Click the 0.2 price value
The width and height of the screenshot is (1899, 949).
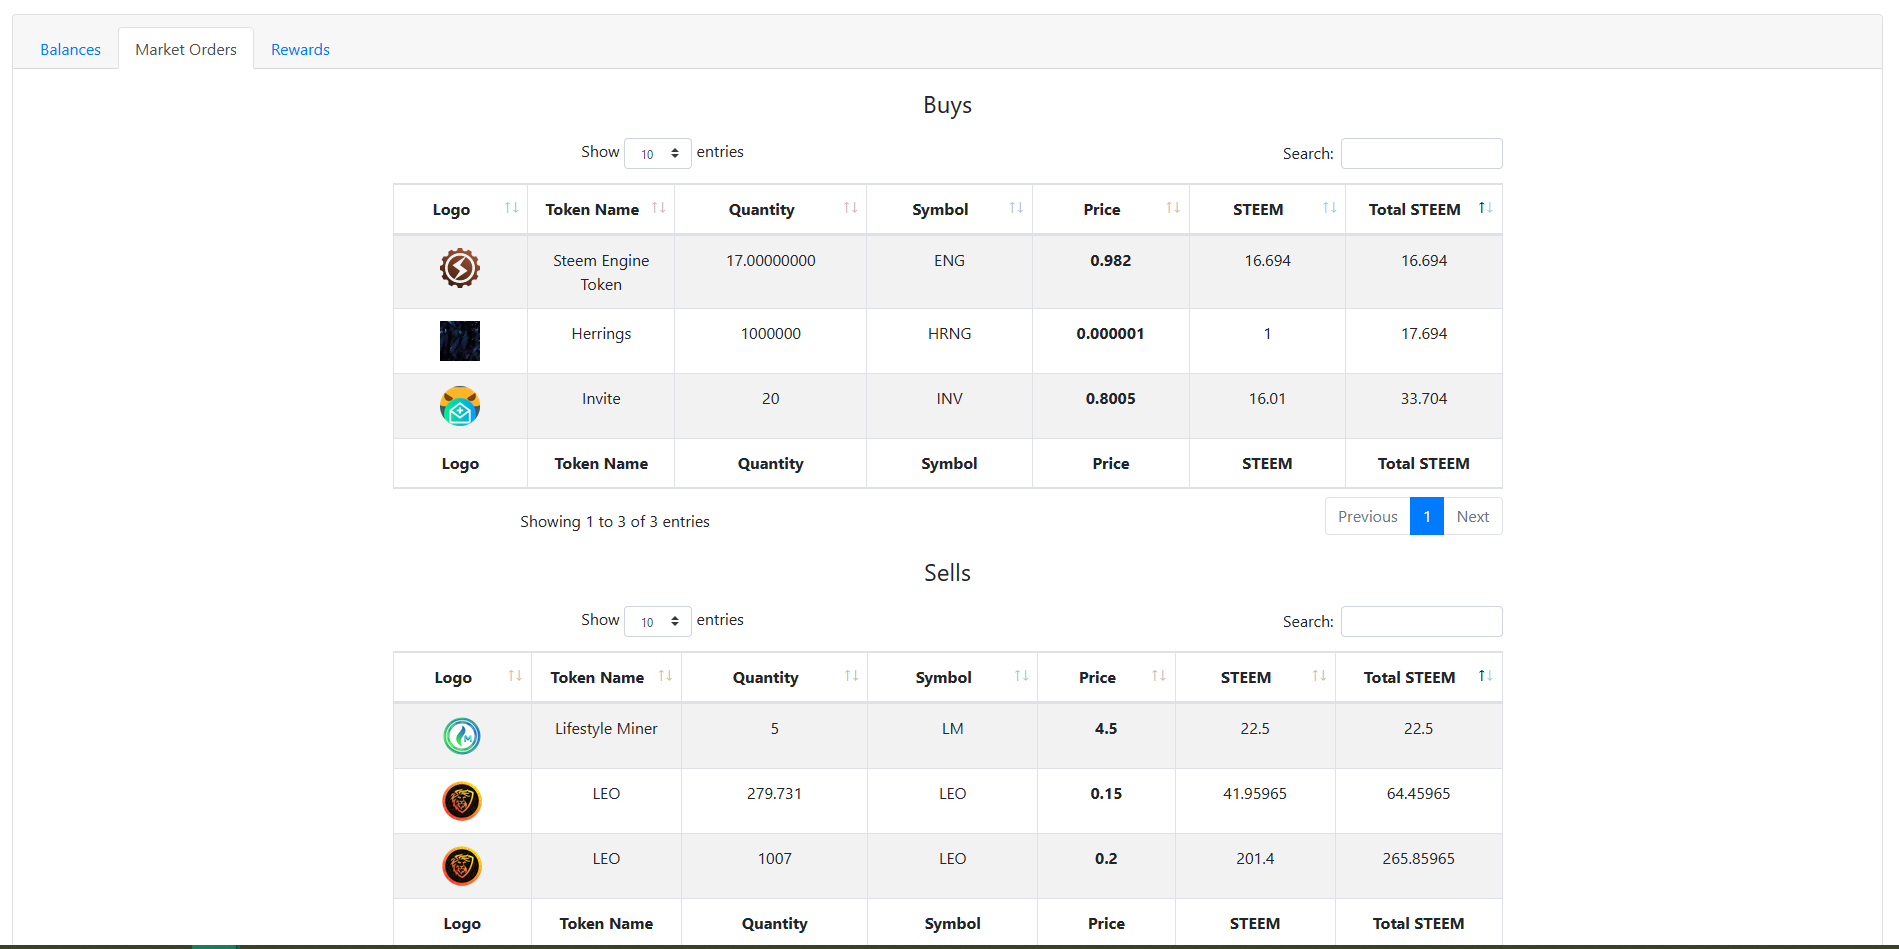coord(1106,858)
